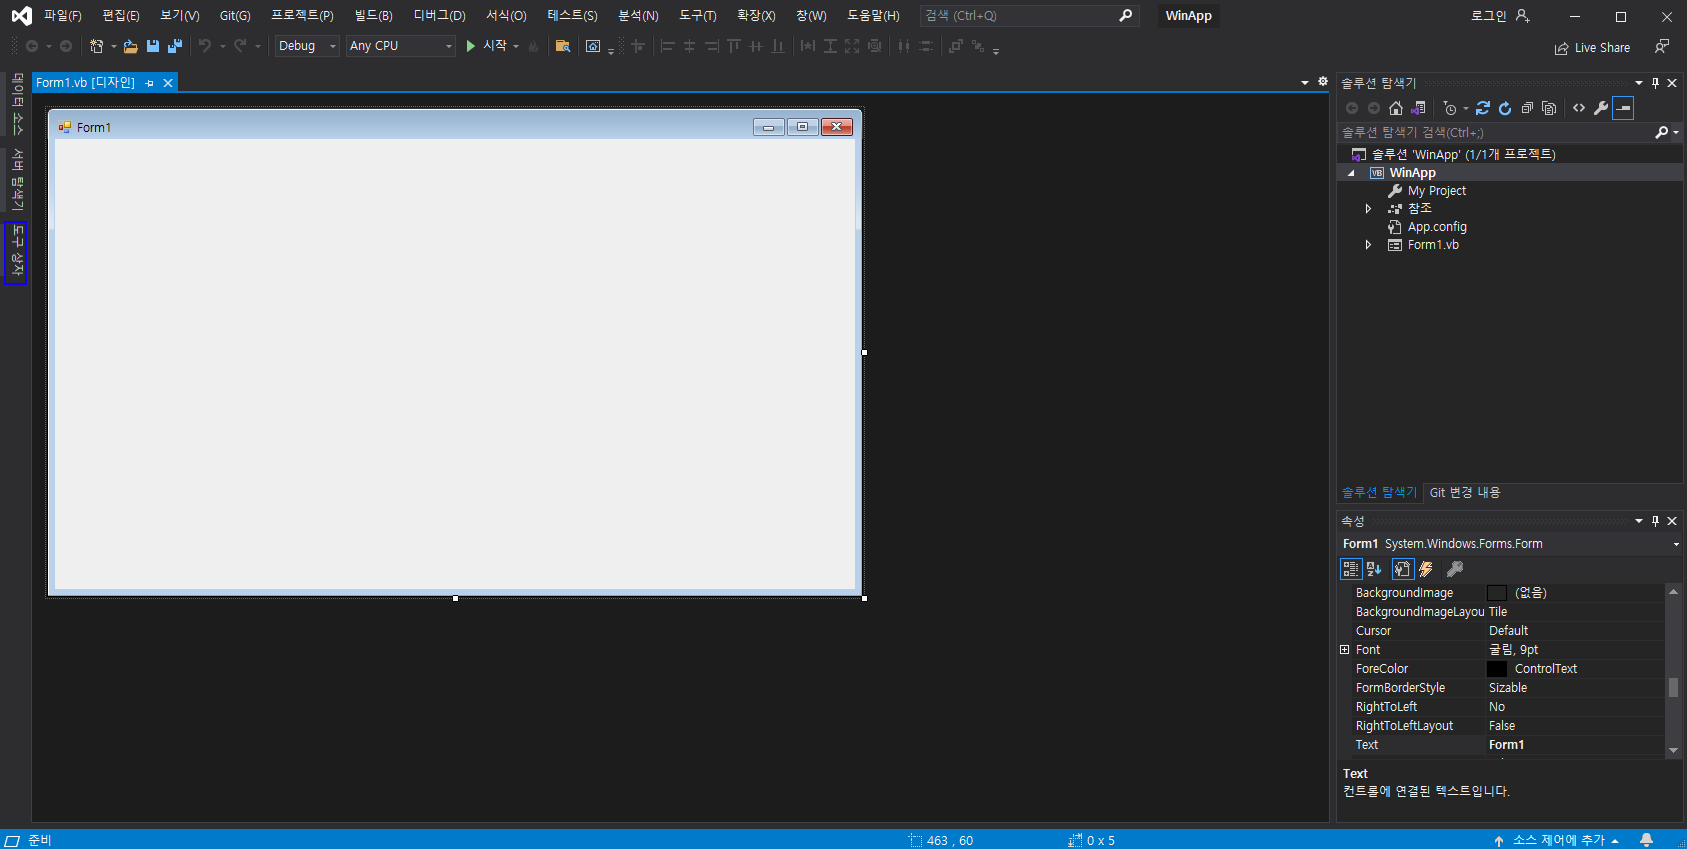Screen dimensions: 1687x849
Task: Switch between solution and folder views icon
Action: [x=1418, y=108]
